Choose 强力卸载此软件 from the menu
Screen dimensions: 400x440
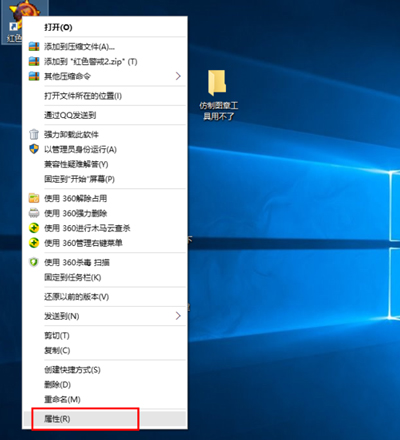click(104, 134)
